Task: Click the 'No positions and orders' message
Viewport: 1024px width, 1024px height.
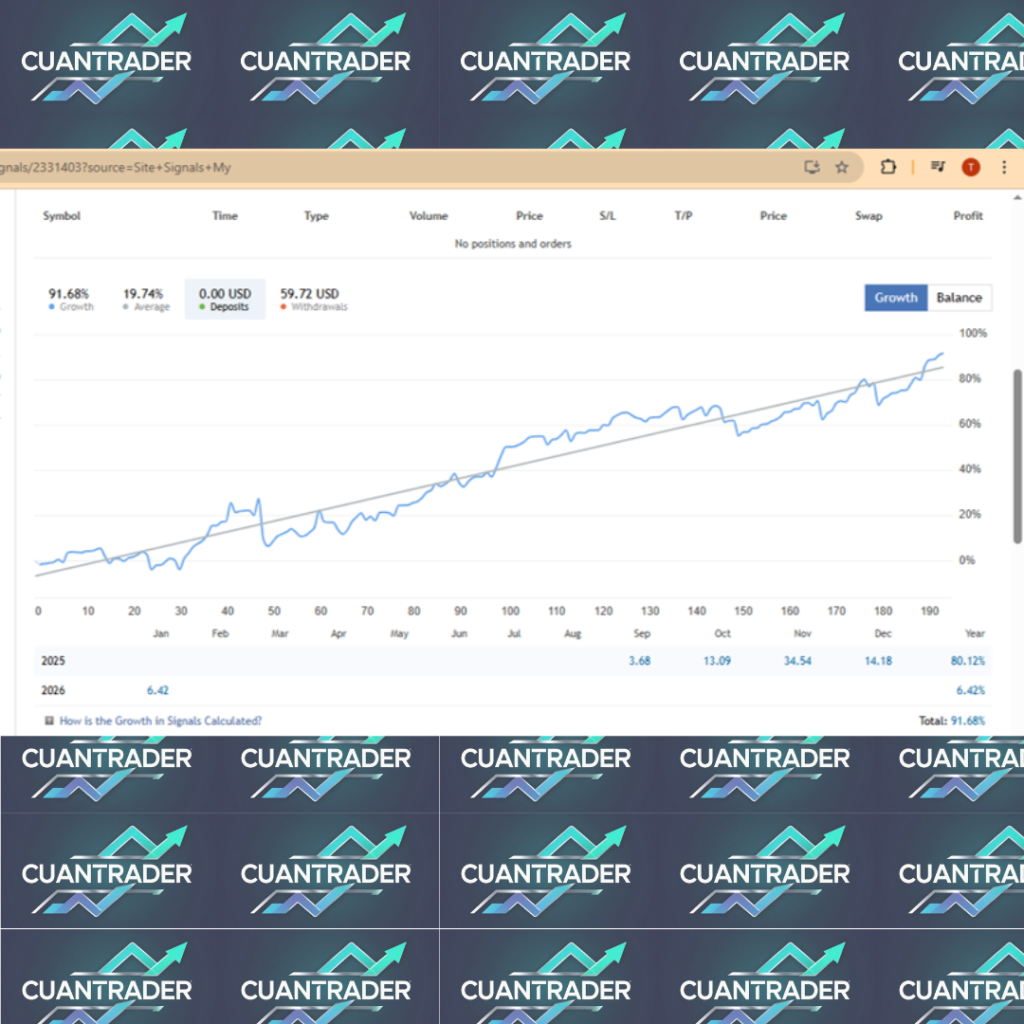Action: click(513, 244)
